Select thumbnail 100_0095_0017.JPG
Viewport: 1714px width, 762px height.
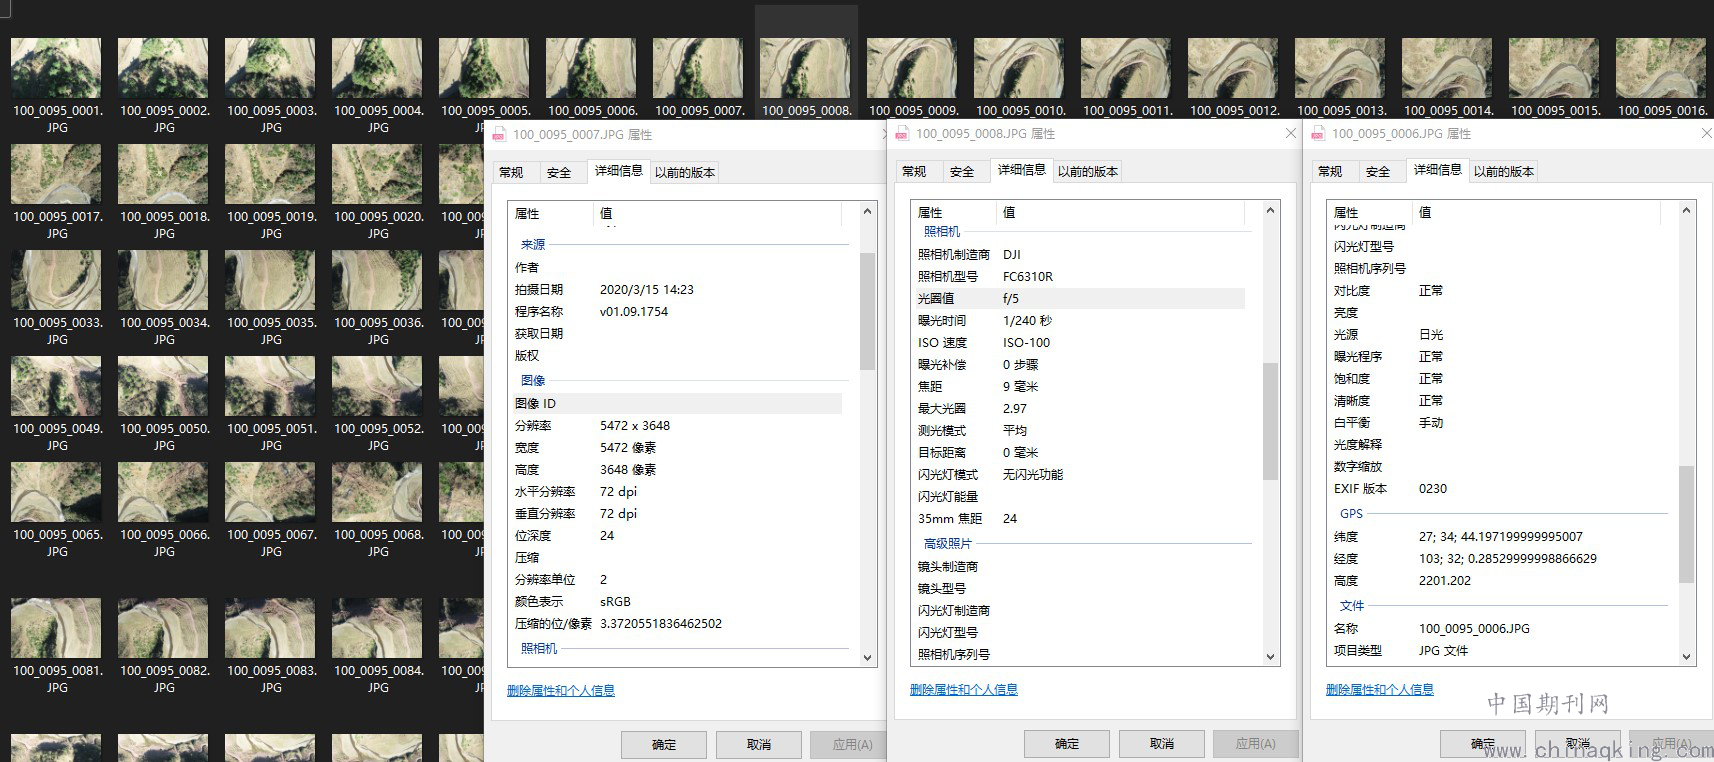[56, 174]
